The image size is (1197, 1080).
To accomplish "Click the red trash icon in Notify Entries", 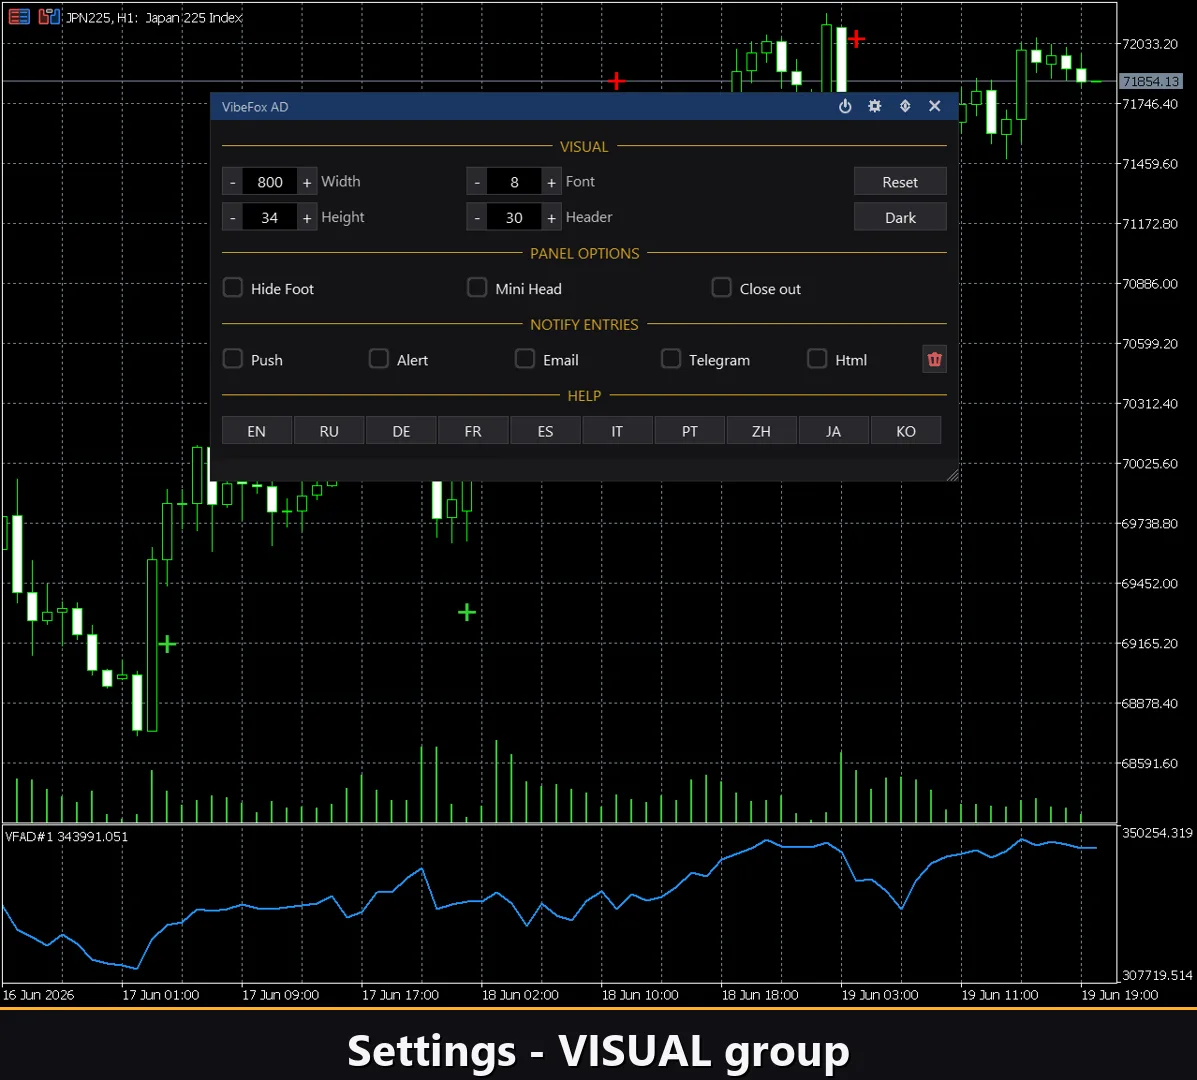I will [x=934, y=359].
